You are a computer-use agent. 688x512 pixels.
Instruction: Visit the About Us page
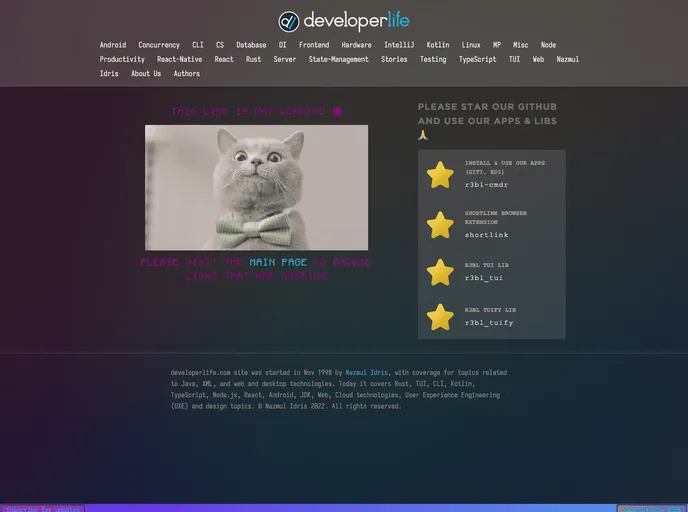click(146, 74)
